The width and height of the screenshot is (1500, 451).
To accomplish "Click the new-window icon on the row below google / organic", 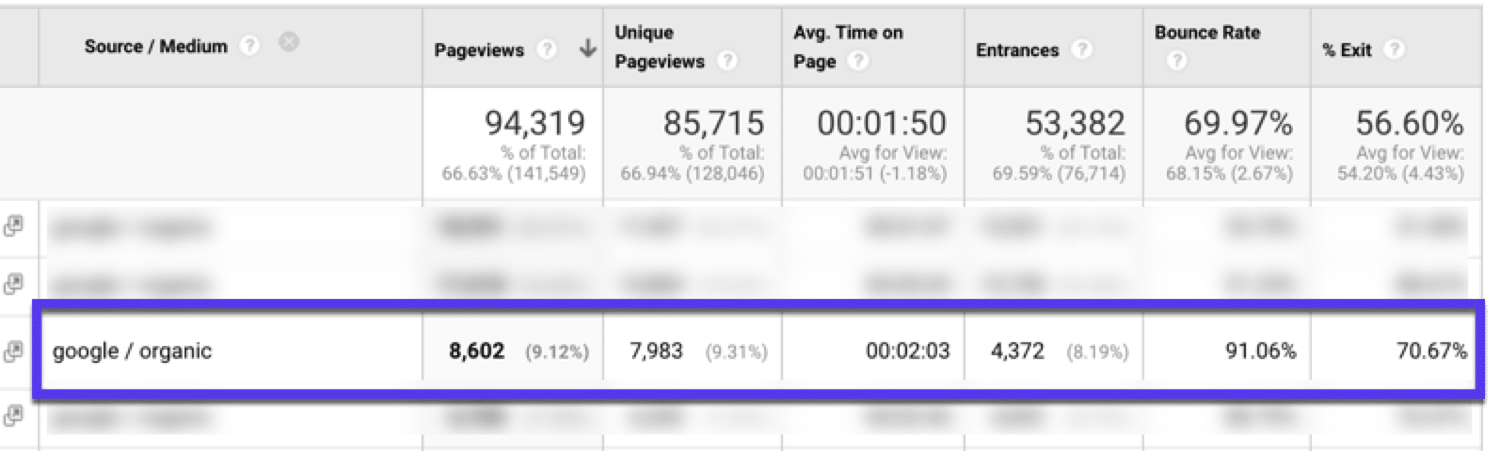I will point(13,413).
